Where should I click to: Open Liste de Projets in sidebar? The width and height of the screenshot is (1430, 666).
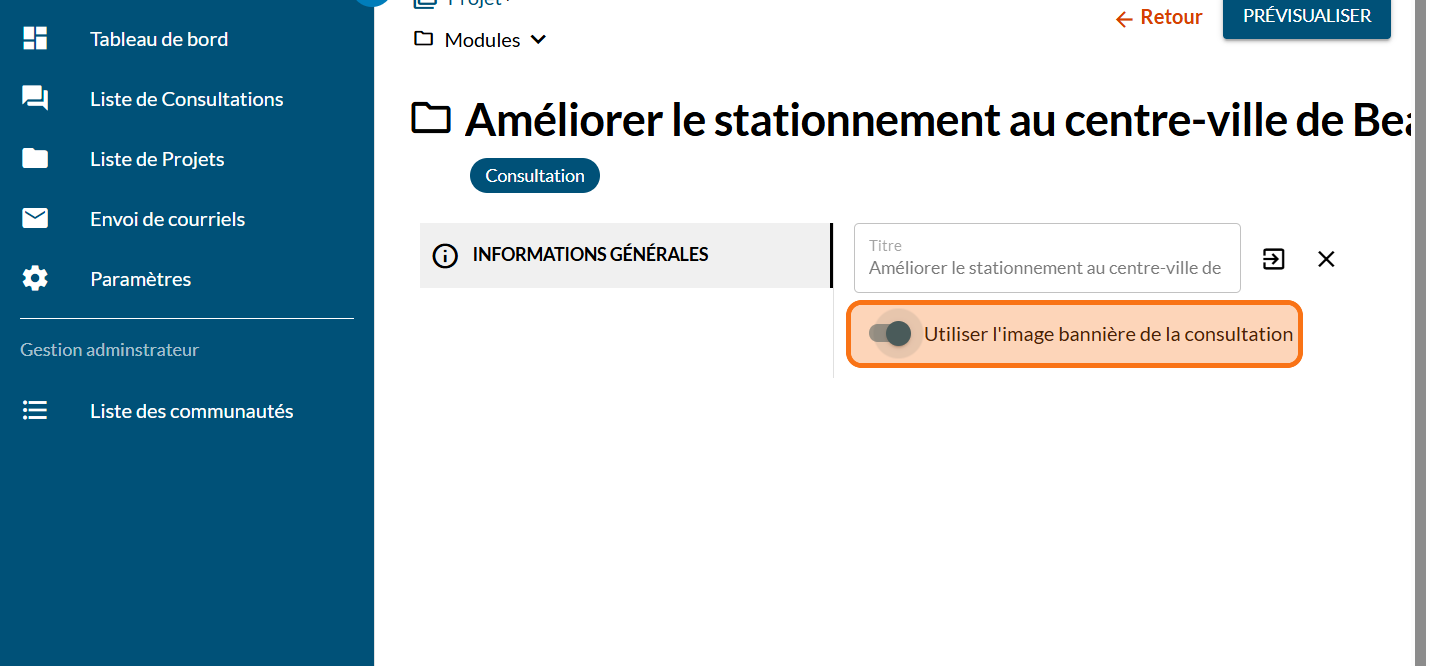click(157, 159)
